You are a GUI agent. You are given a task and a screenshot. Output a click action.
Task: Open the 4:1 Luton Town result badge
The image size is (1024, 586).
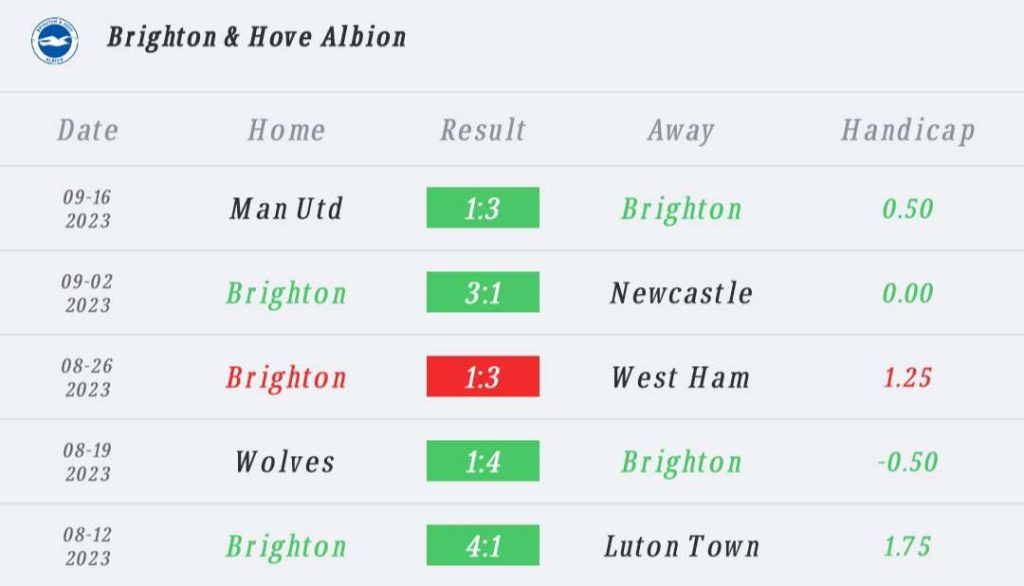tap(483, 545)
